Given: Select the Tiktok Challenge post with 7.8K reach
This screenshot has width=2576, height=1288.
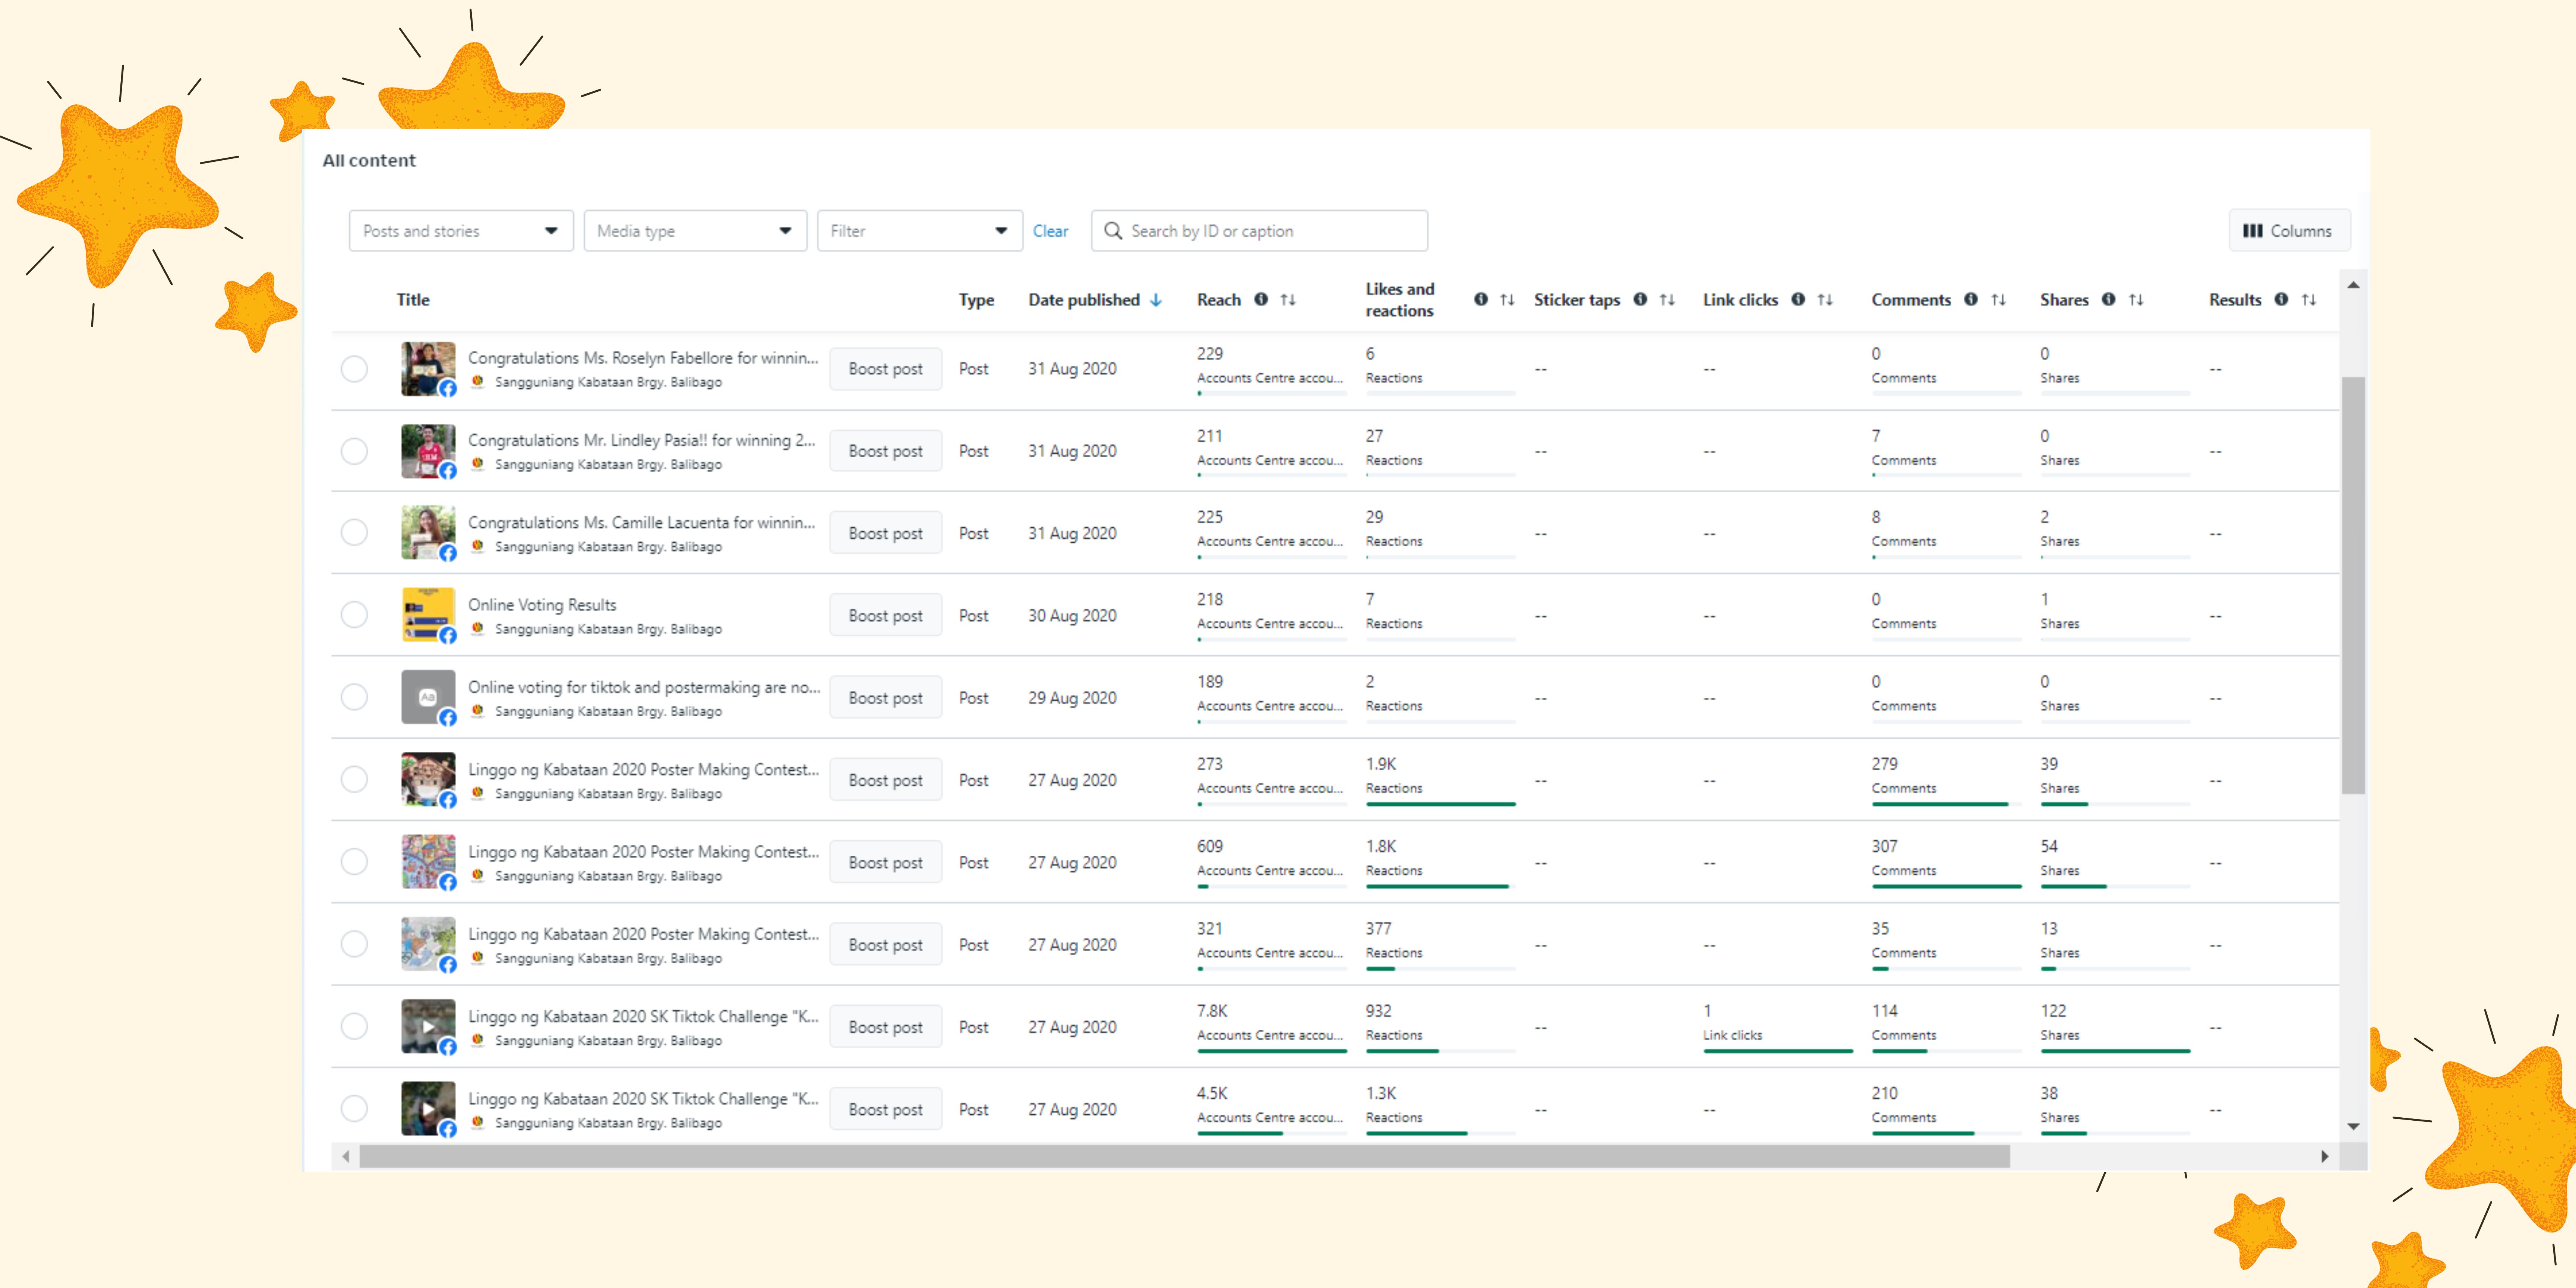Looking at the screenshot, I should point(354,1026).
